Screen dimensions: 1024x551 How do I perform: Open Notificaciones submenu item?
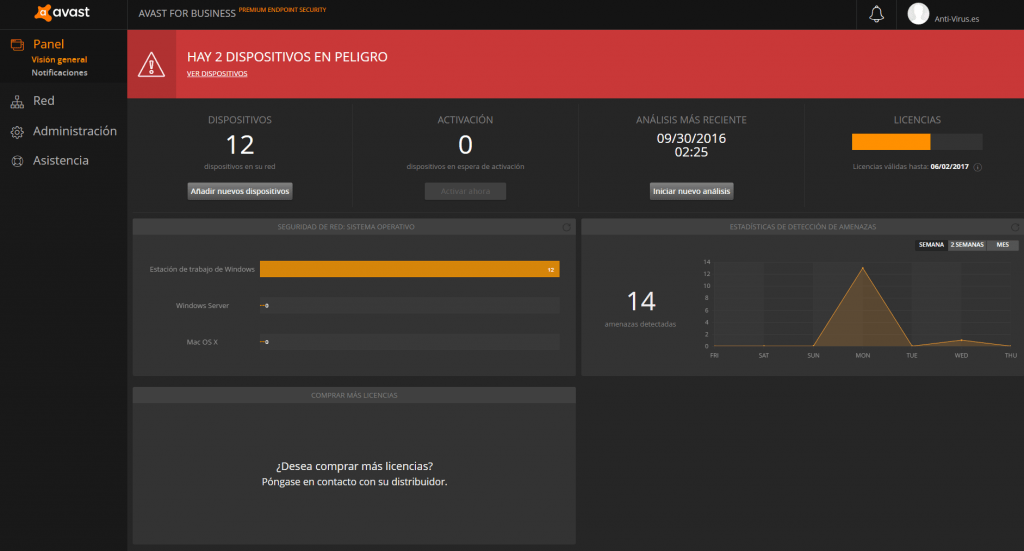[59, 72]
